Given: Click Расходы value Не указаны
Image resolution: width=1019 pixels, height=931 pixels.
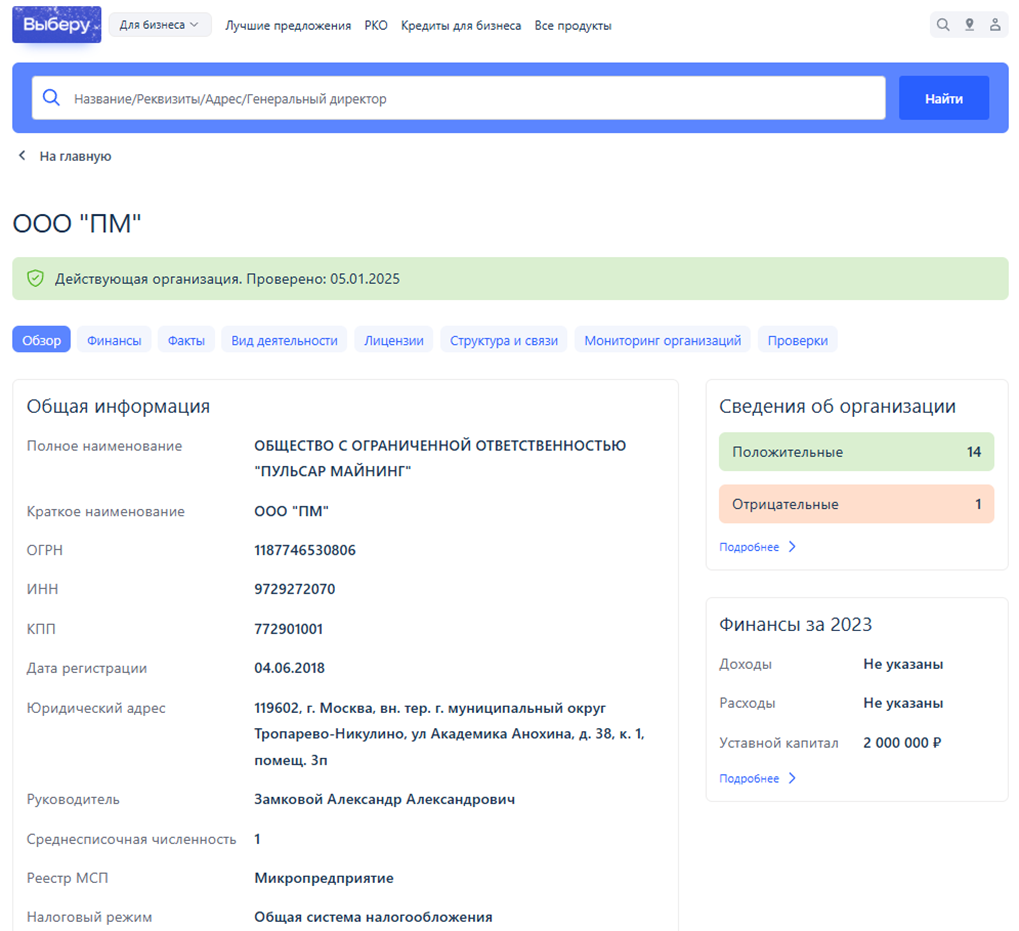Looking at the screenshot, I should pyautogui.click(x=903, y=703).
